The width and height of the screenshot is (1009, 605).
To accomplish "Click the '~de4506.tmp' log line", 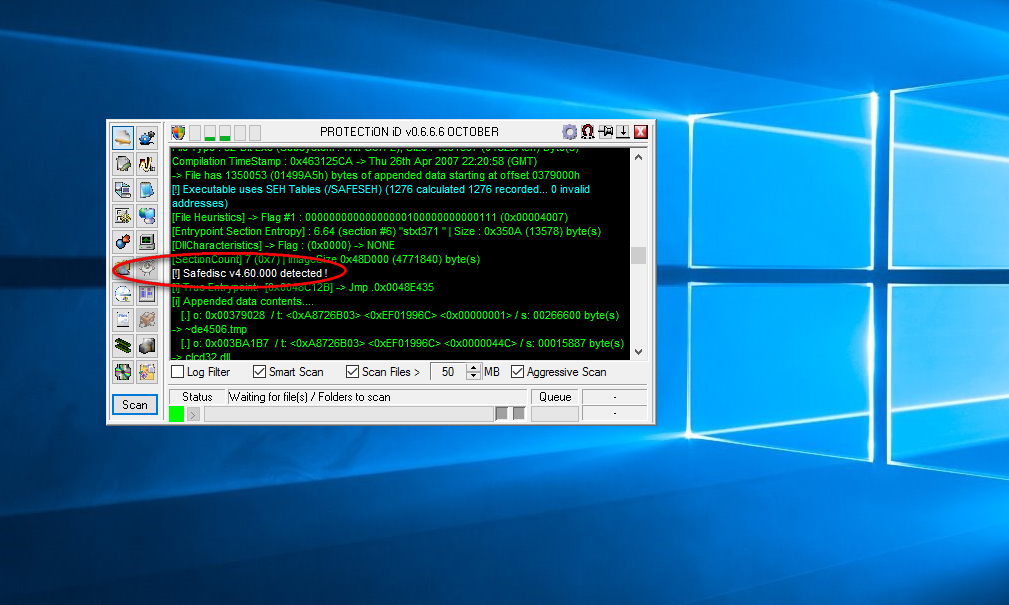I will [x=209, y=330].
